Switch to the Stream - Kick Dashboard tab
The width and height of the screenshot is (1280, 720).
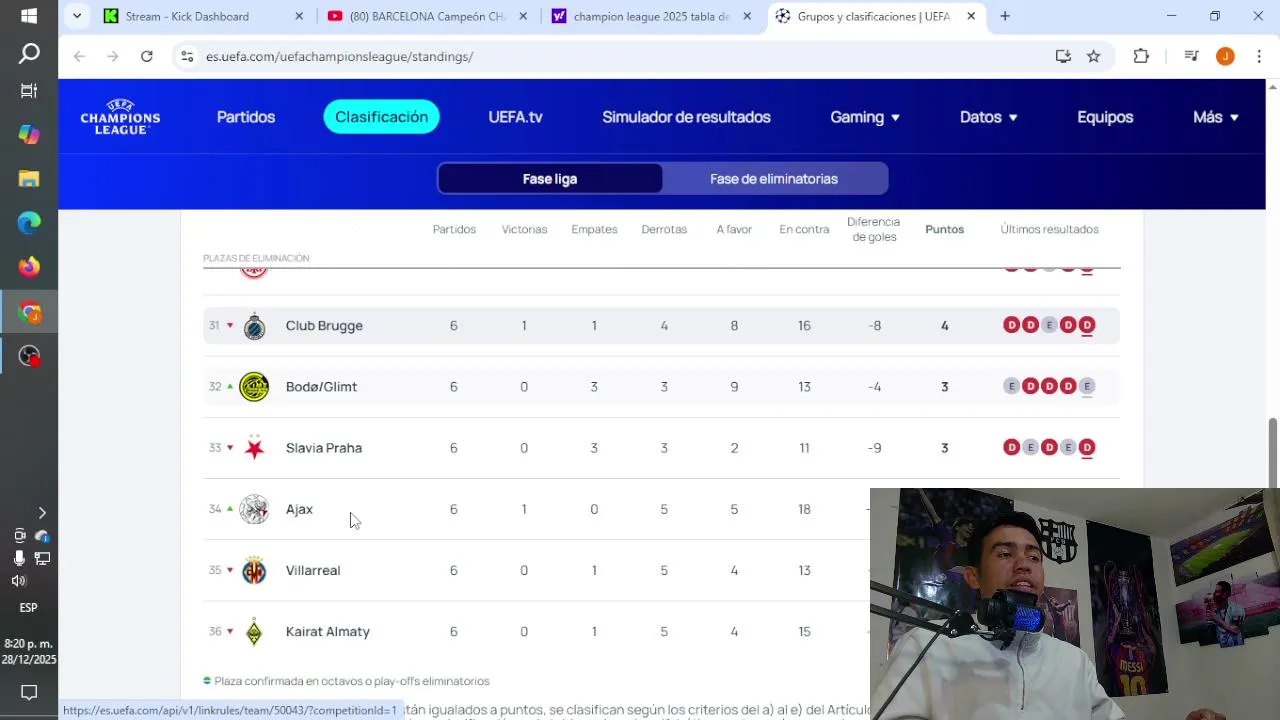(187, 16)
